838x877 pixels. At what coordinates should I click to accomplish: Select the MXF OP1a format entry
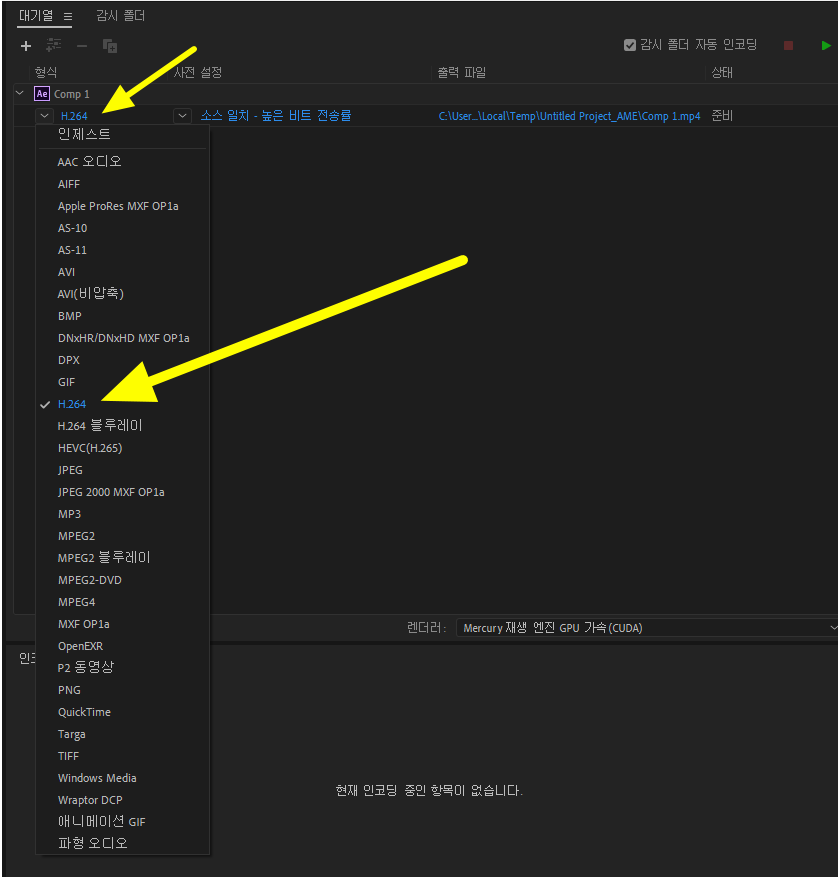[123, 624]
